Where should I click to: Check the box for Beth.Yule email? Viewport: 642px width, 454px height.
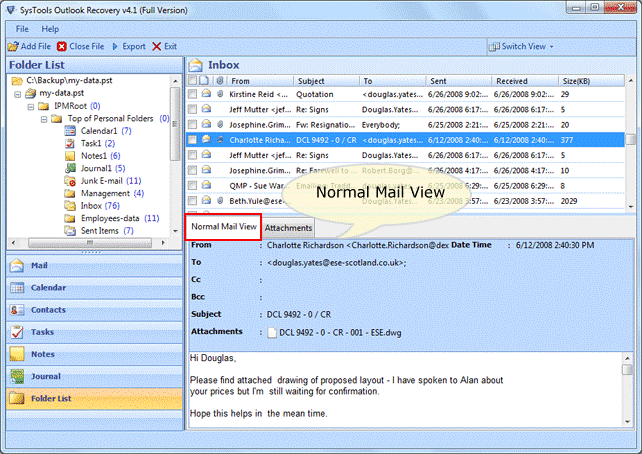click(x=192, y=201)
